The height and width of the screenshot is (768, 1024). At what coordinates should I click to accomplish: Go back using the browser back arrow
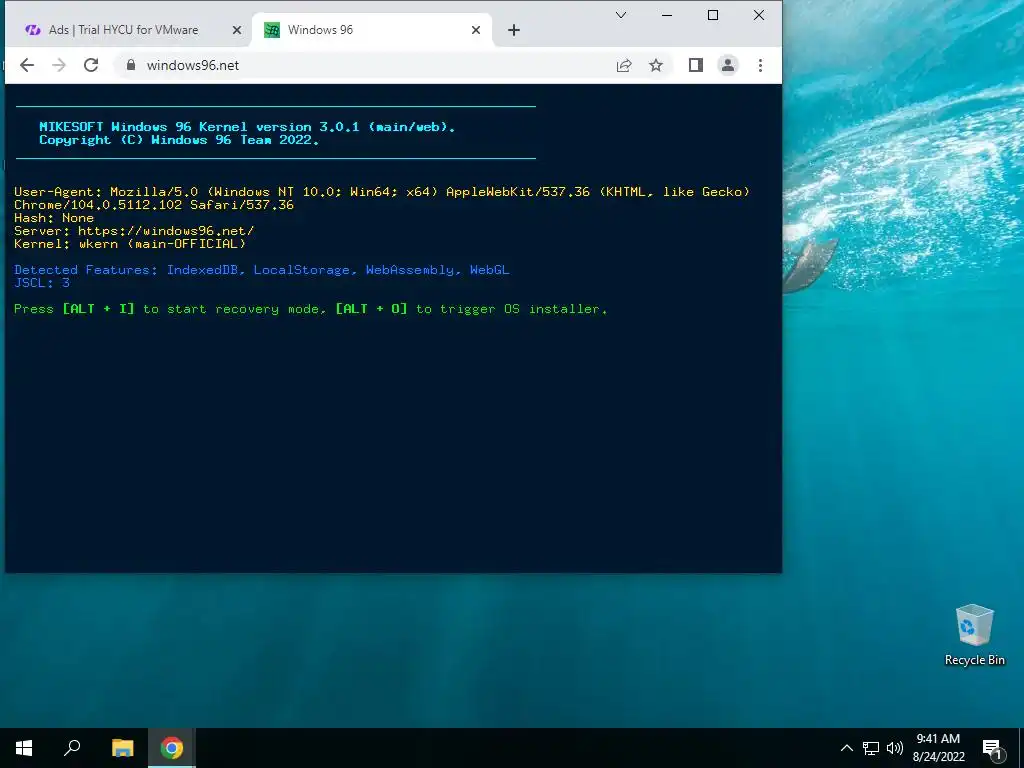coord(27,65)
